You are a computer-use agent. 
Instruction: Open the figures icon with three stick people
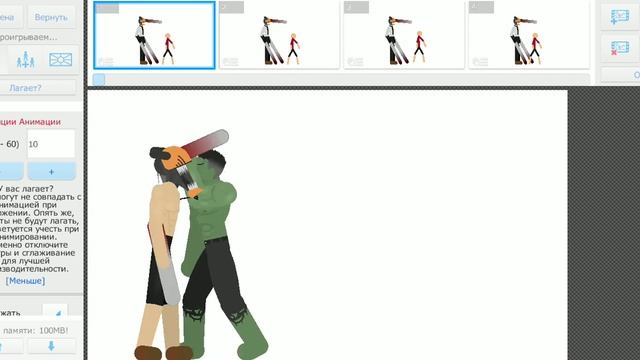click(25, 60)
